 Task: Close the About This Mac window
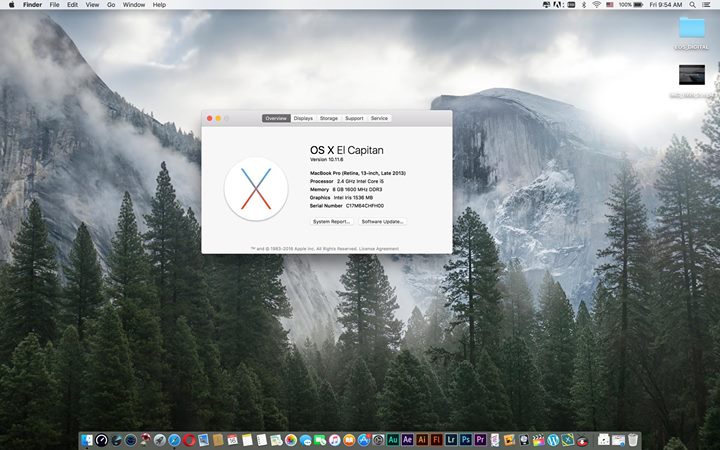(209, 118)
